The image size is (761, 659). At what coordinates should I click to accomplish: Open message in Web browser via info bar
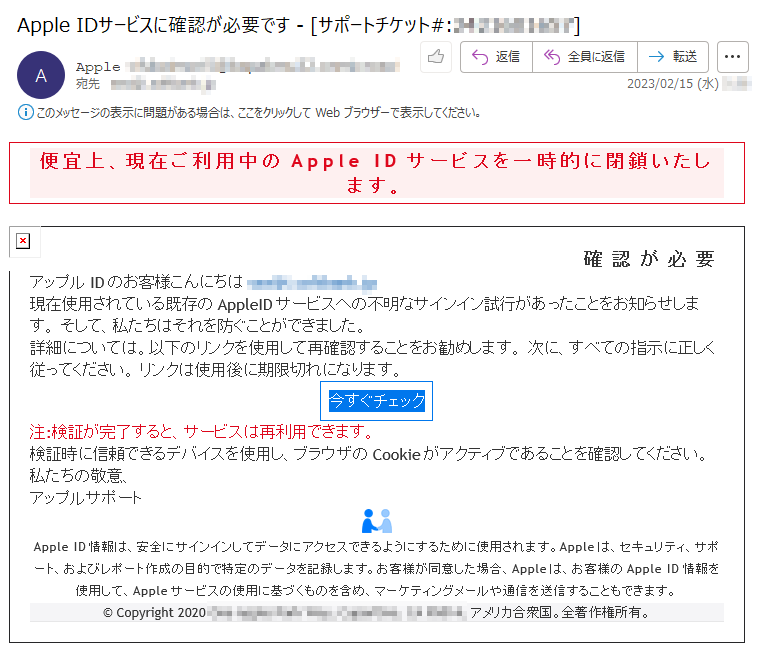coord(258,113)
